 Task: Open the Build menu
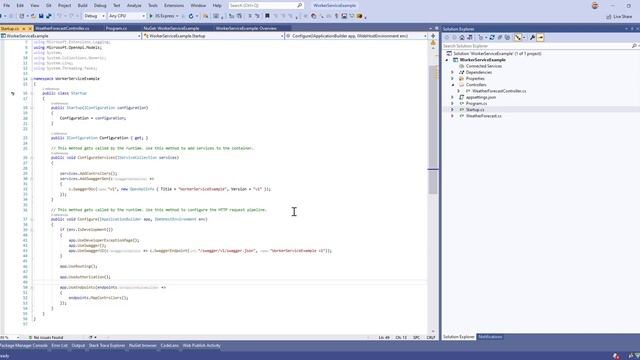[82, 5]
